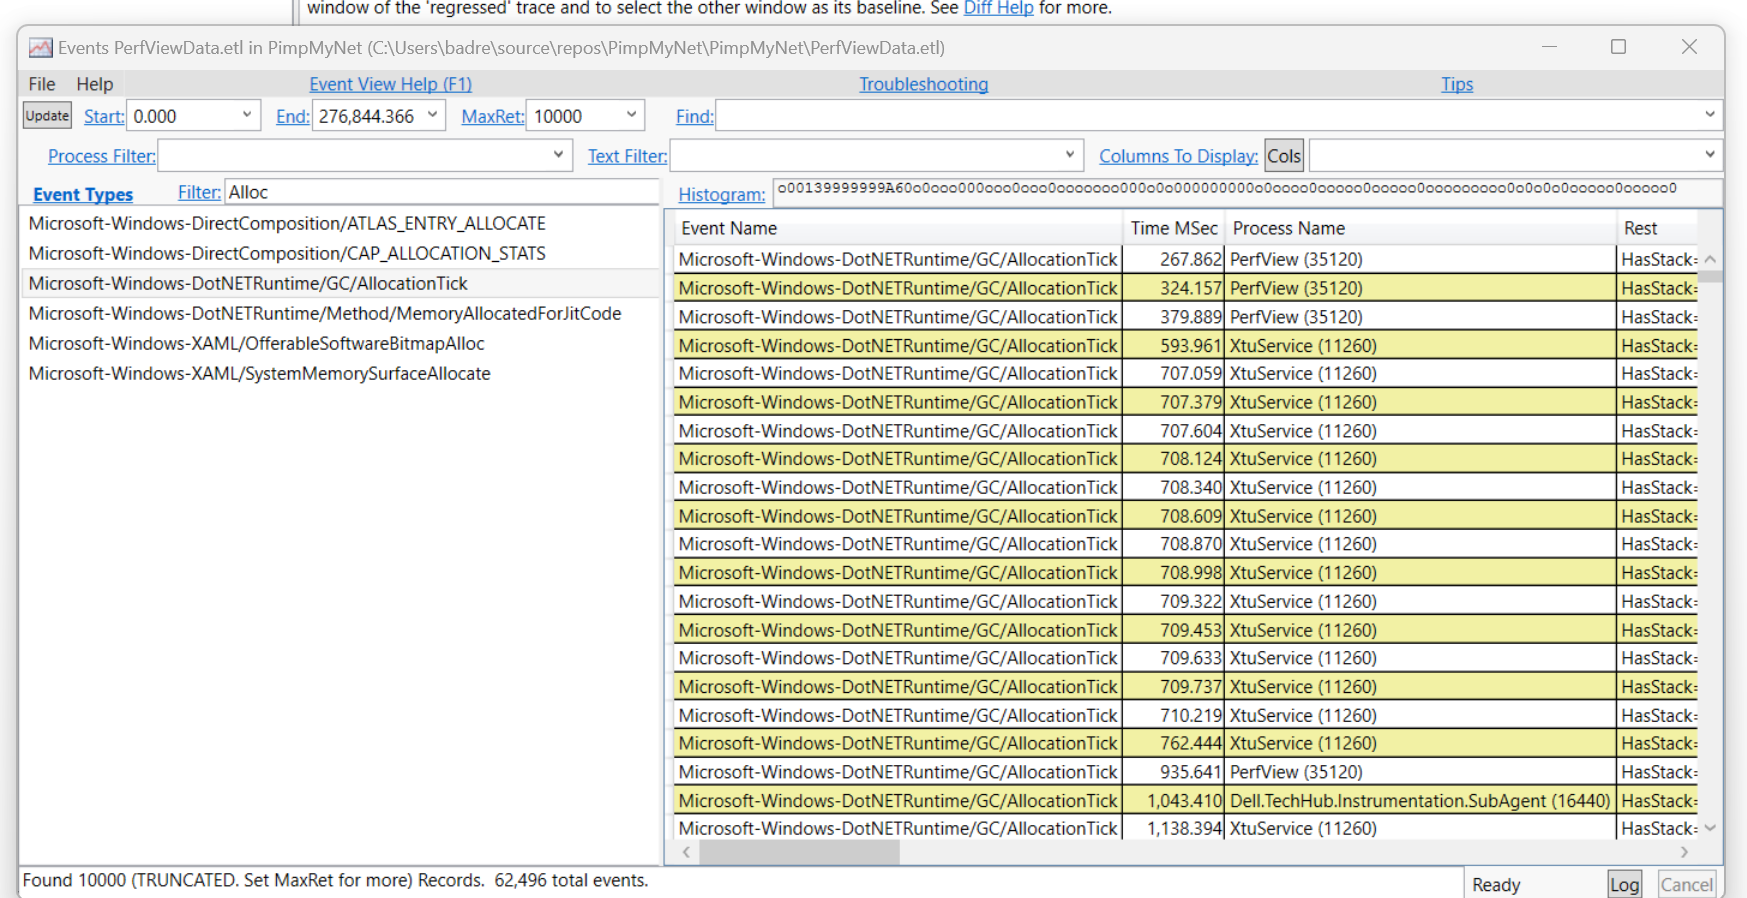Maximize the Events window

(1618, 47)
